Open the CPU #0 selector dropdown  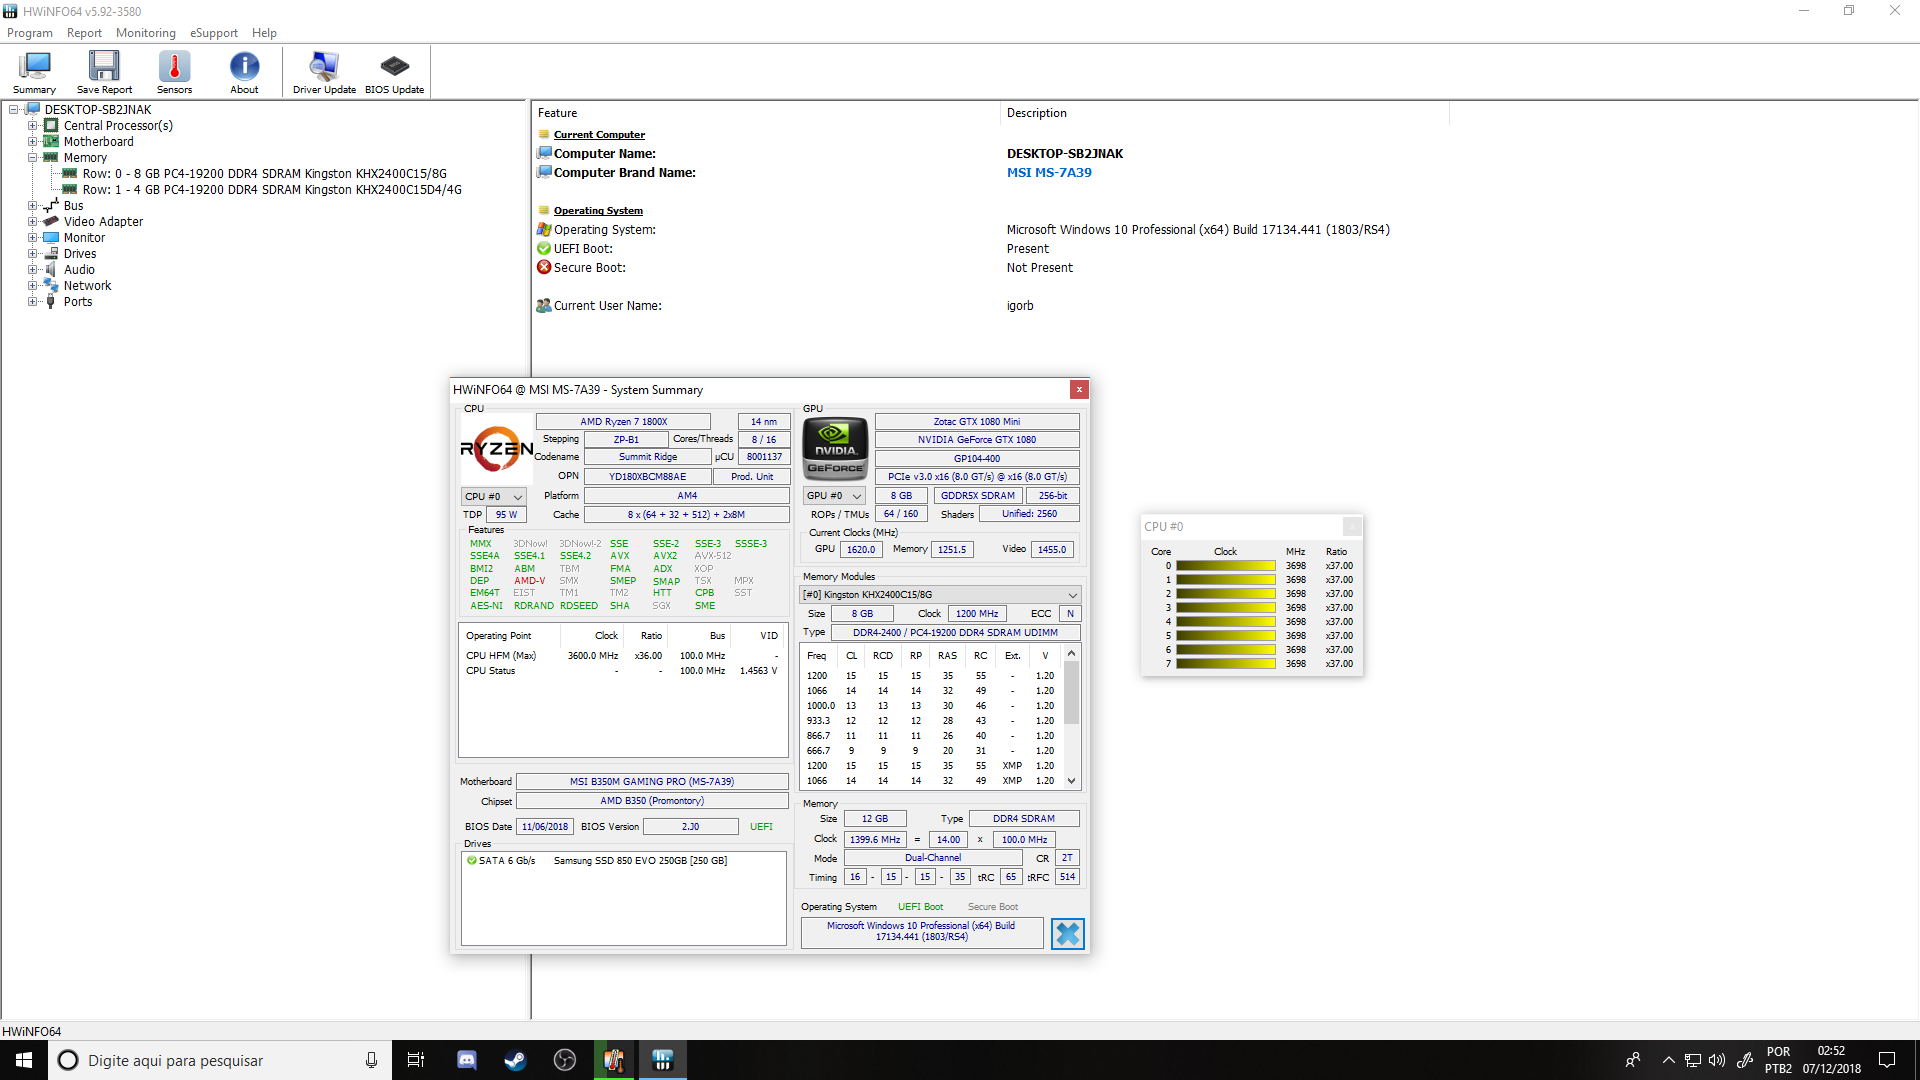coord(494,496)
